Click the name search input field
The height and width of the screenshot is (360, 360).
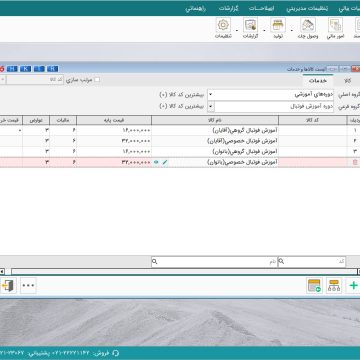point(215,262)
